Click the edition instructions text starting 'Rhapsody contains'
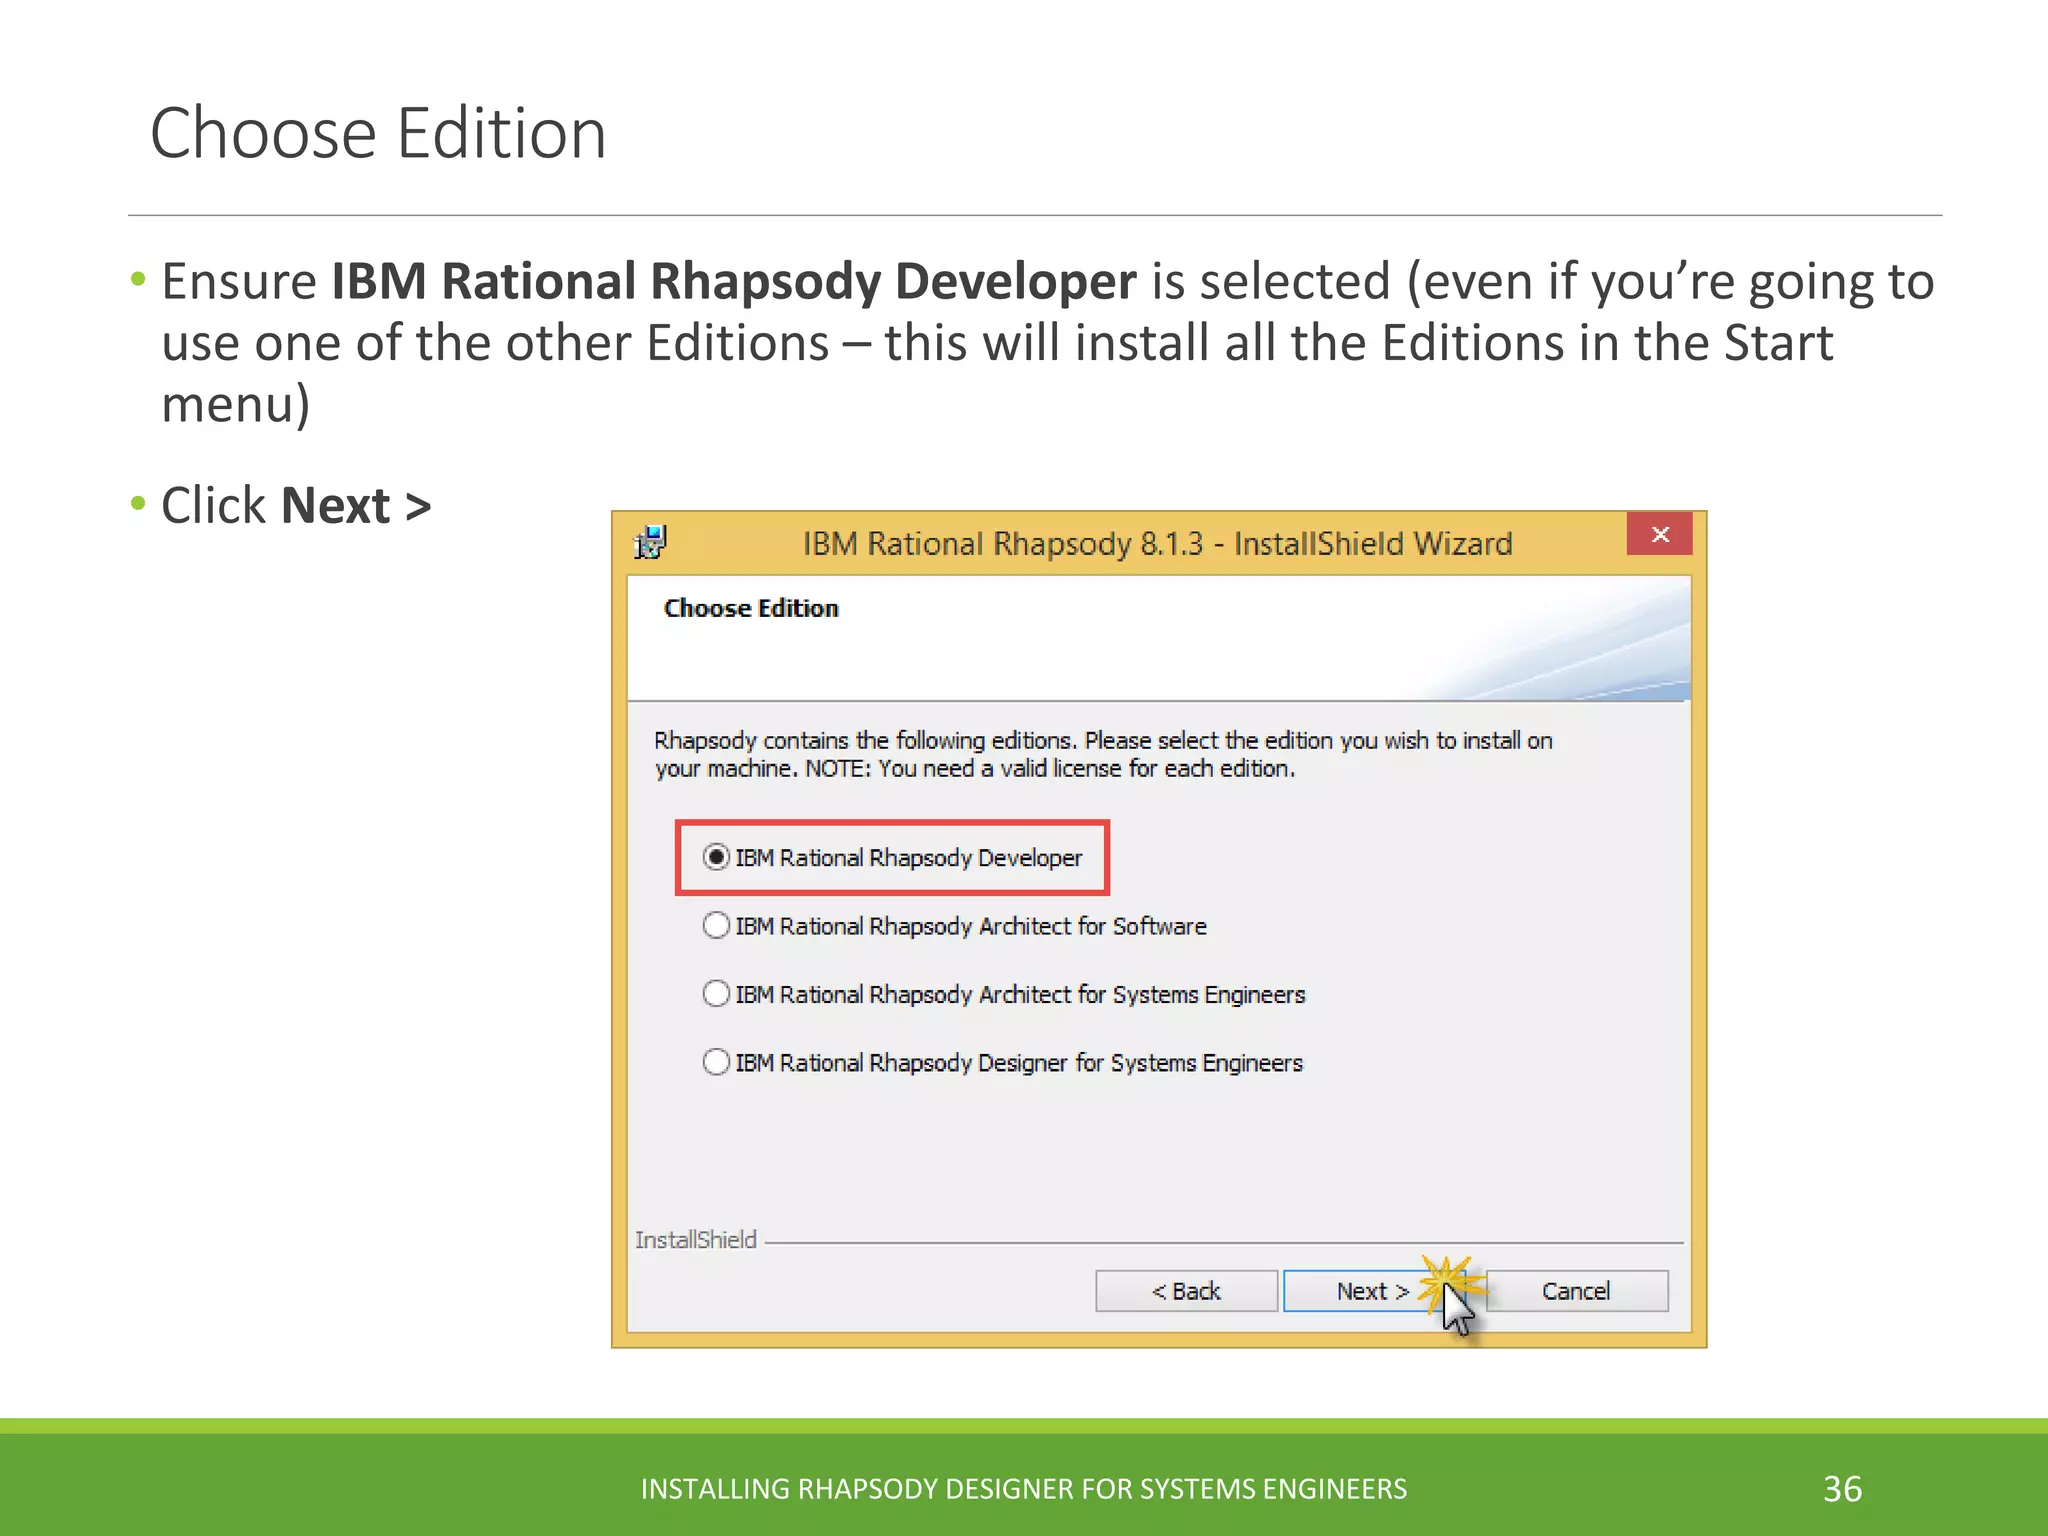This screenshot has width=2048, height=1536. click(x=1103, y=754)
